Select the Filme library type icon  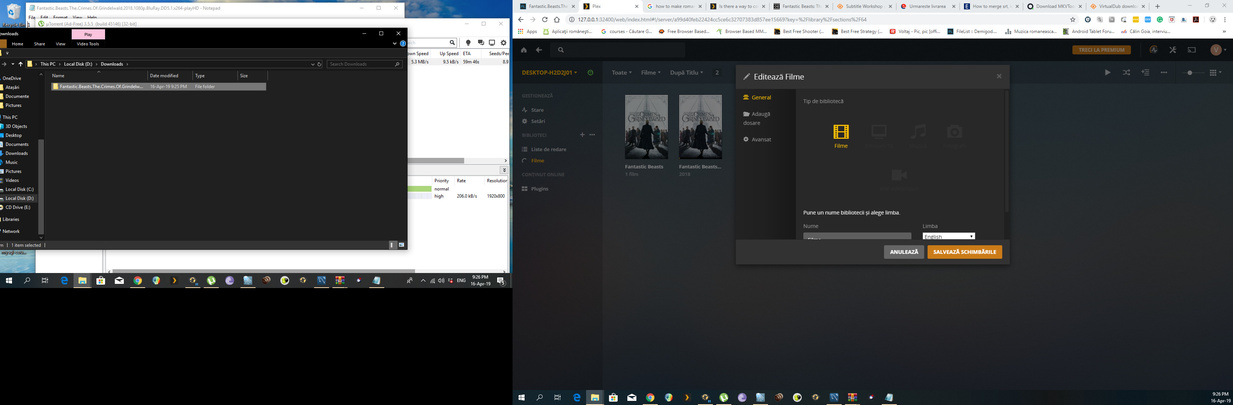(841, 136)
